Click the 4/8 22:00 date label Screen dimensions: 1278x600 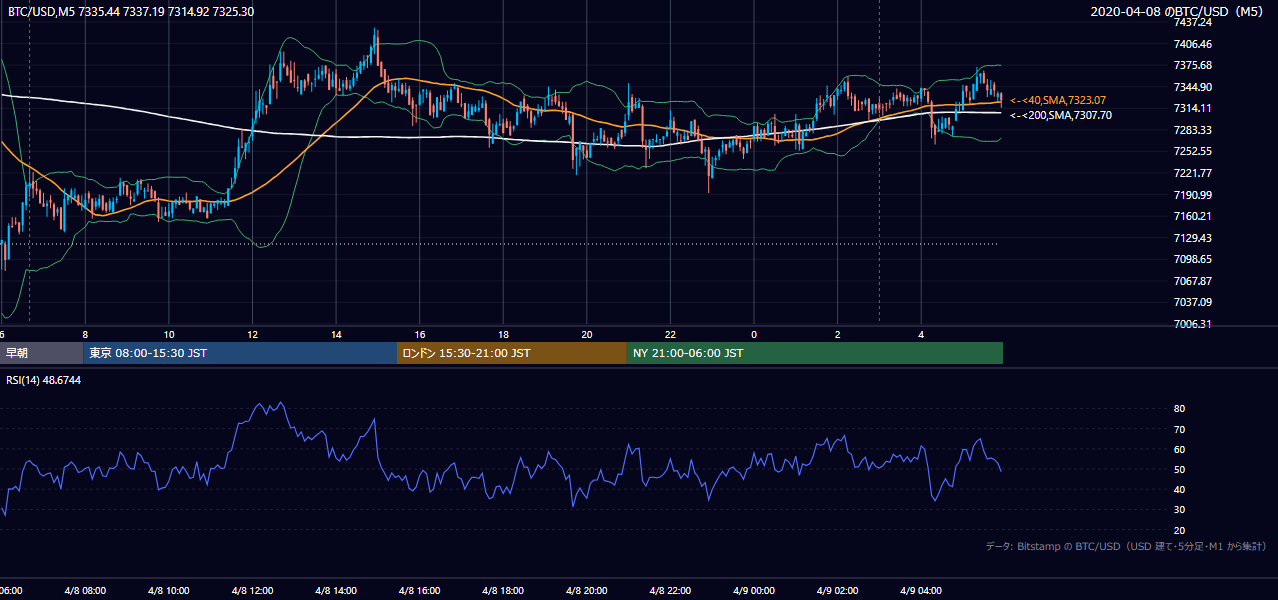coord(671,591)
